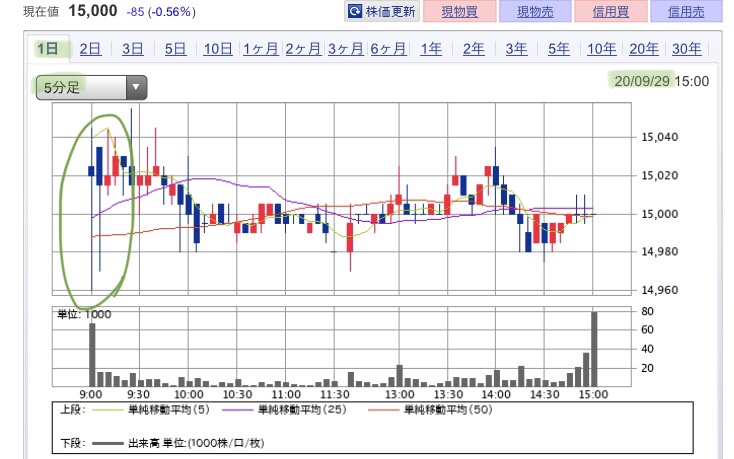Image resolution: width=734 pixels, height=459 pixels.
Task: Switch to the 3年 chart period
Action: pos(516,49)
